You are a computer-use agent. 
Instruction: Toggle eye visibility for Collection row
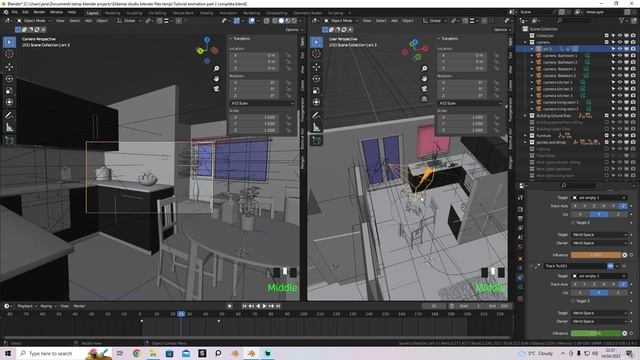click(620, 36)
